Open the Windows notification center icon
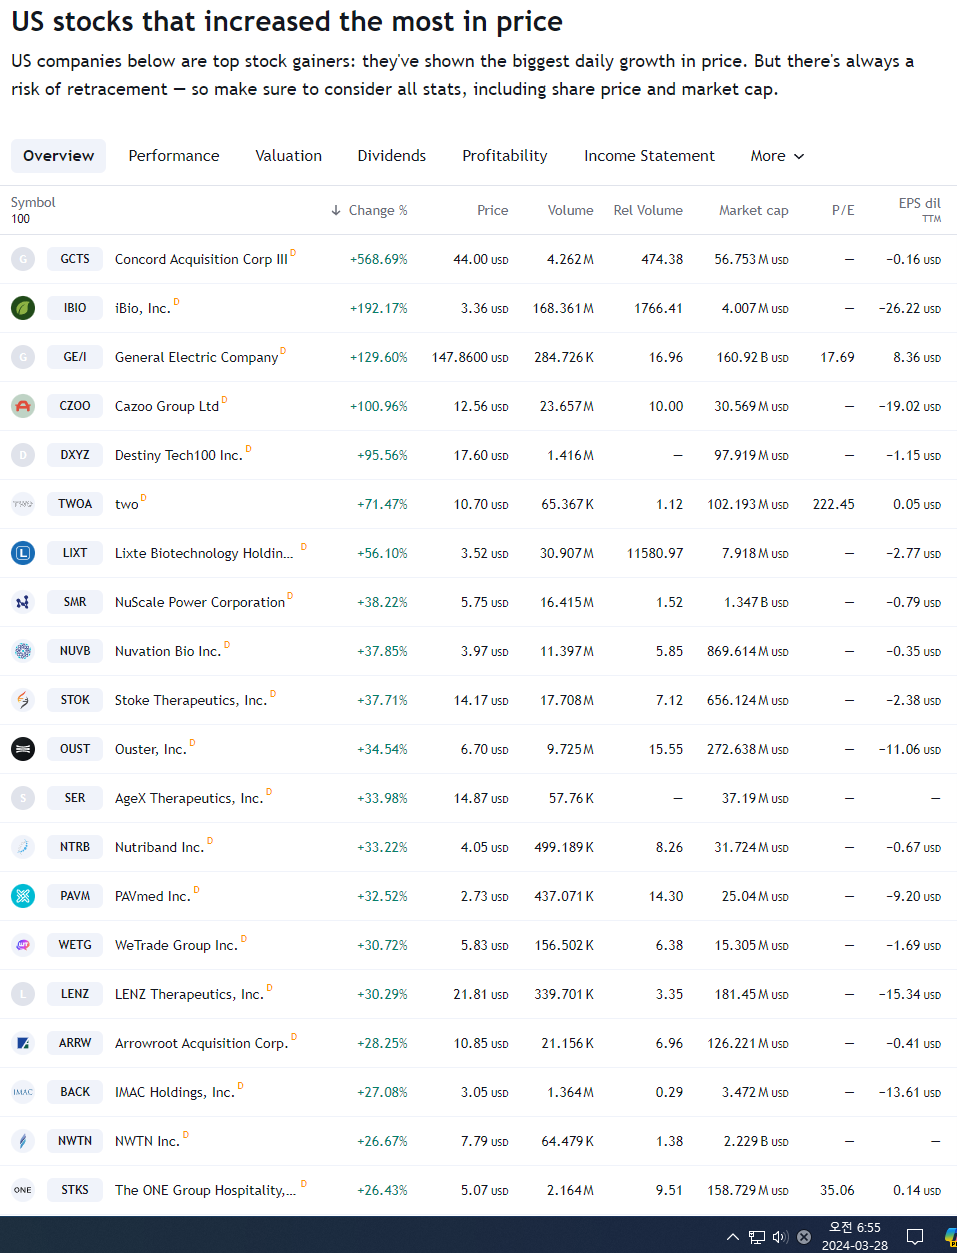957x1253 pixels. pos(914,1237)
